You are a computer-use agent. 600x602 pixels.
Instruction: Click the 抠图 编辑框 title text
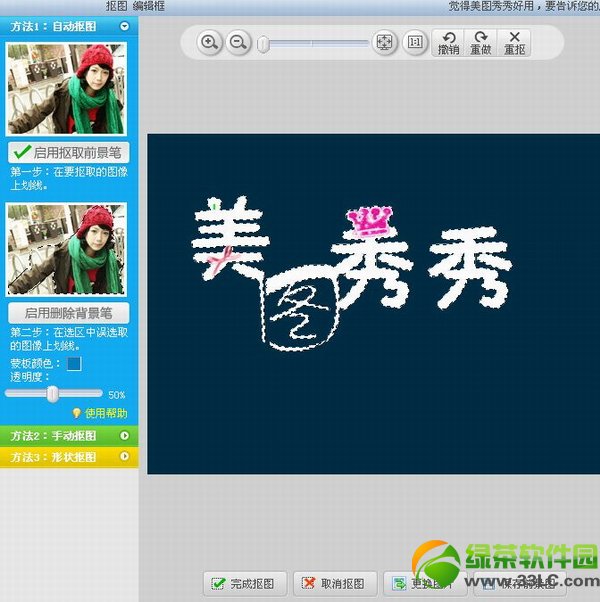[x=135, y=6]
